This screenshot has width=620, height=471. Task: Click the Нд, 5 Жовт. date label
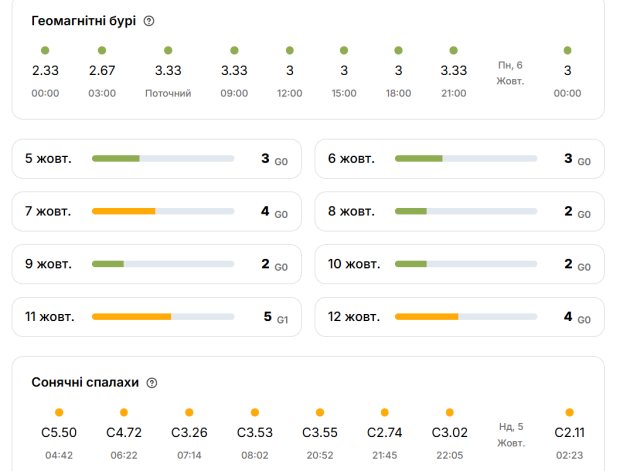pyautogui.click(x=511, y=434)
